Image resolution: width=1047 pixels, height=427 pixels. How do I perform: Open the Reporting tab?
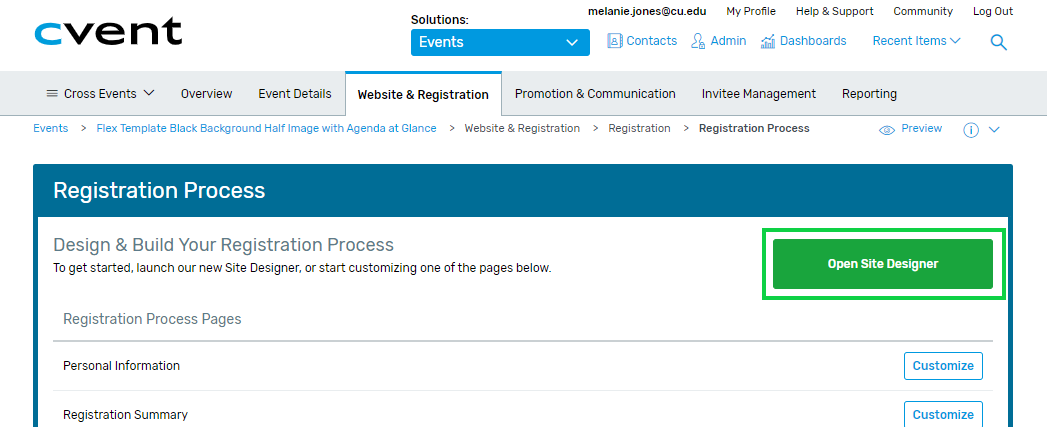869,94
